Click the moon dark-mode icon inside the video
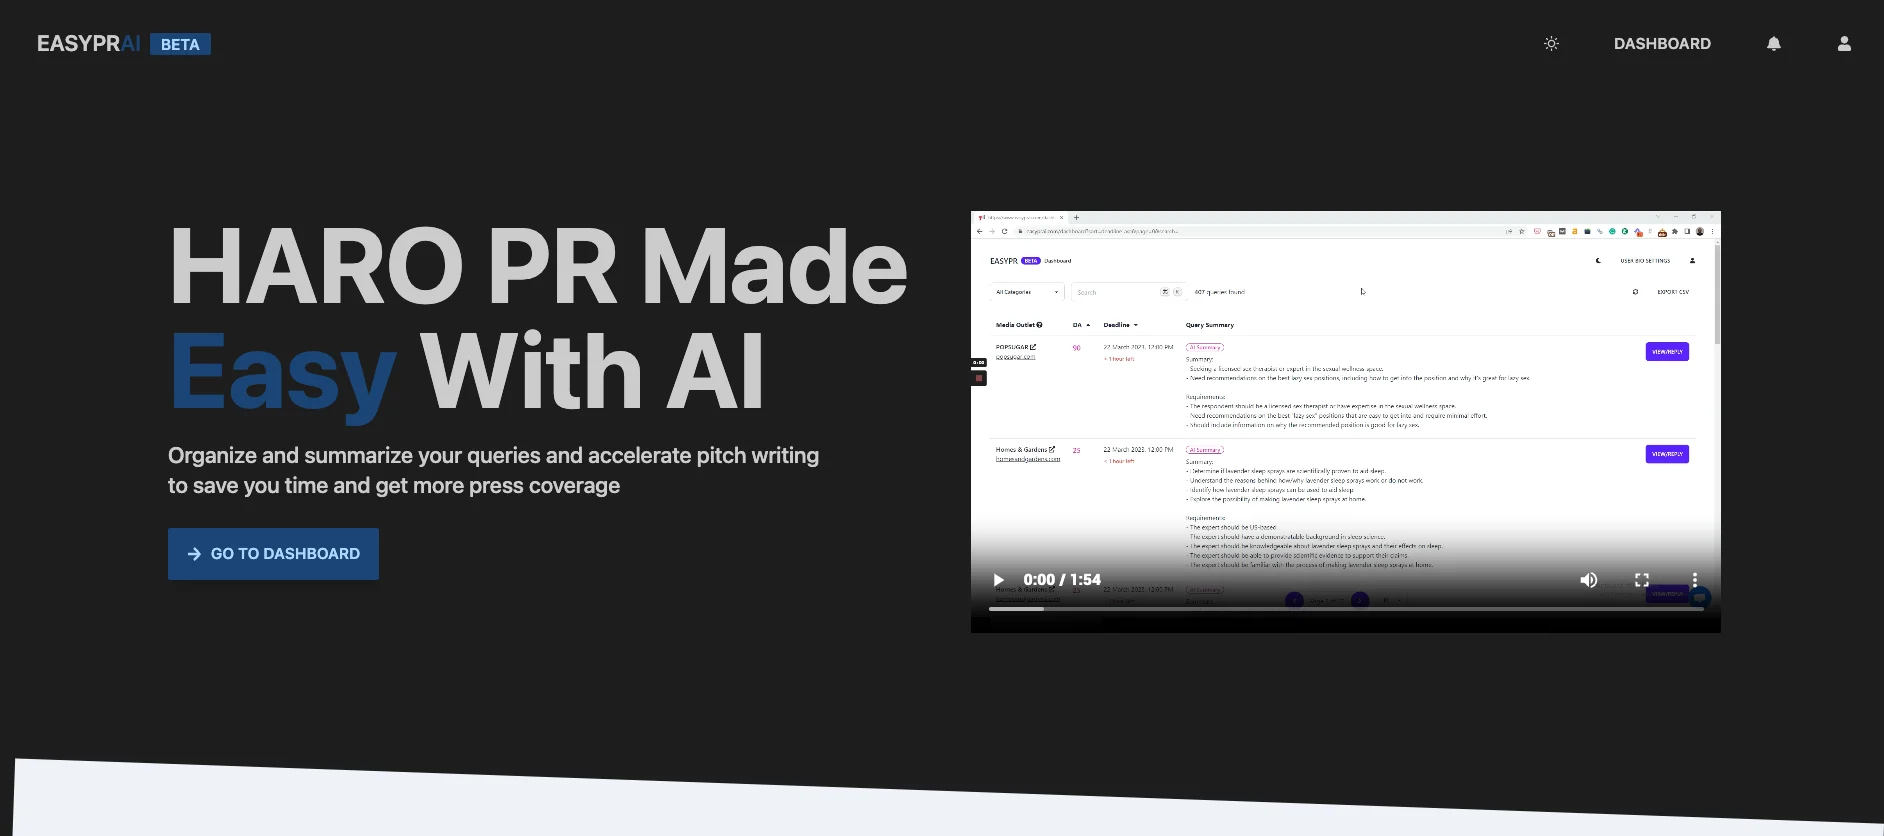 pos(1598,261)
